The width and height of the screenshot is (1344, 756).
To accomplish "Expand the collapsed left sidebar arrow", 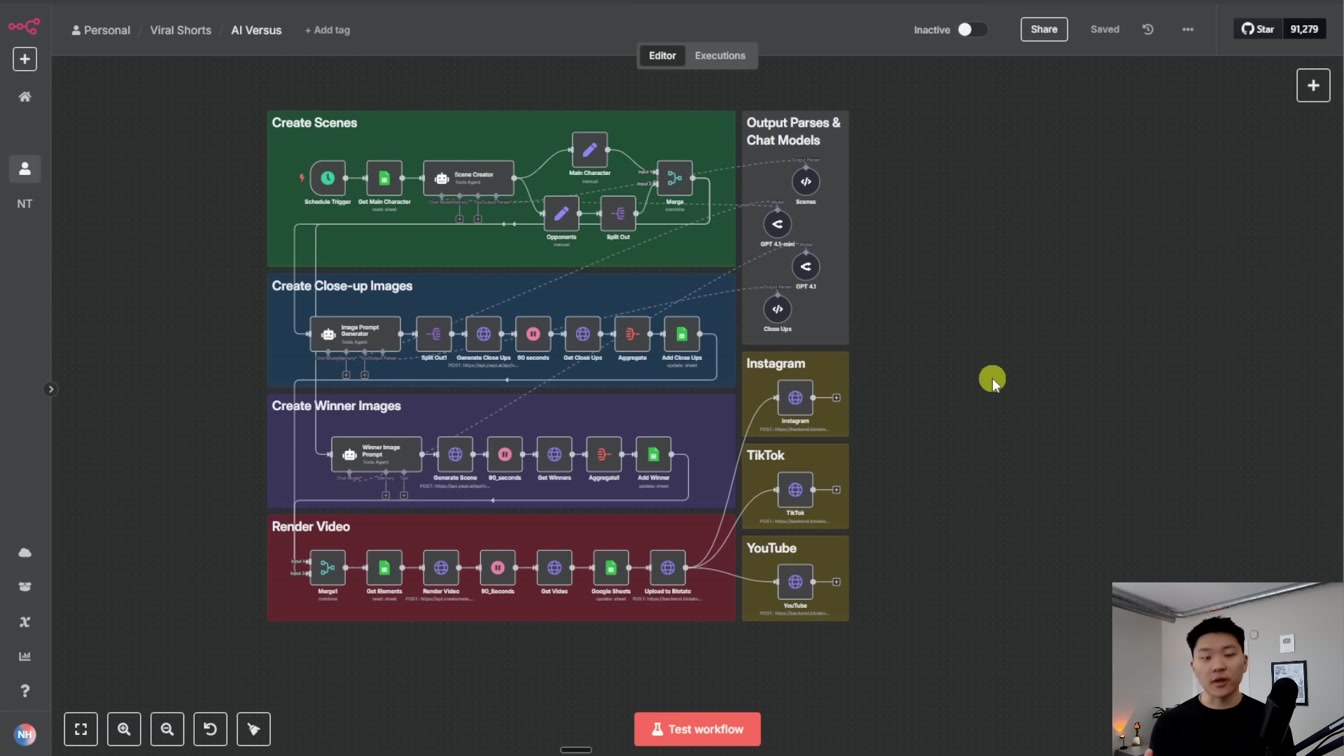I will (x=50, y=389).
